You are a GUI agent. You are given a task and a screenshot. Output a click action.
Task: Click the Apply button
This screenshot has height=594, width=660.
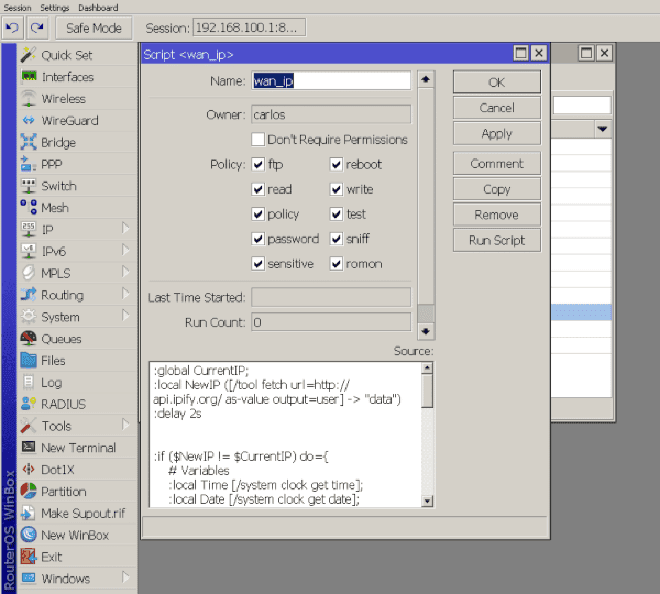pyautogui.click(x=497, y=134)
